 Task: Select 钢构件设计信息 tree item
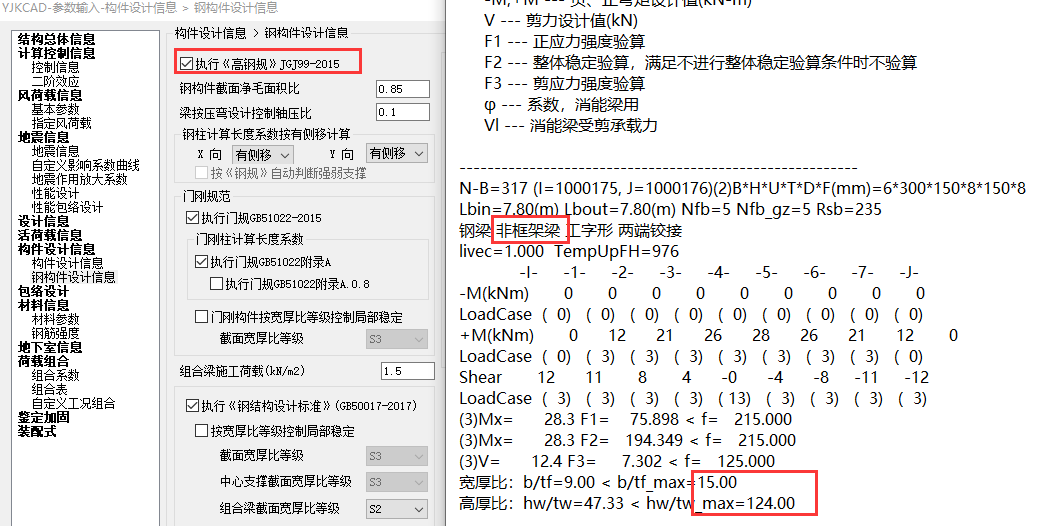point(74,277)
